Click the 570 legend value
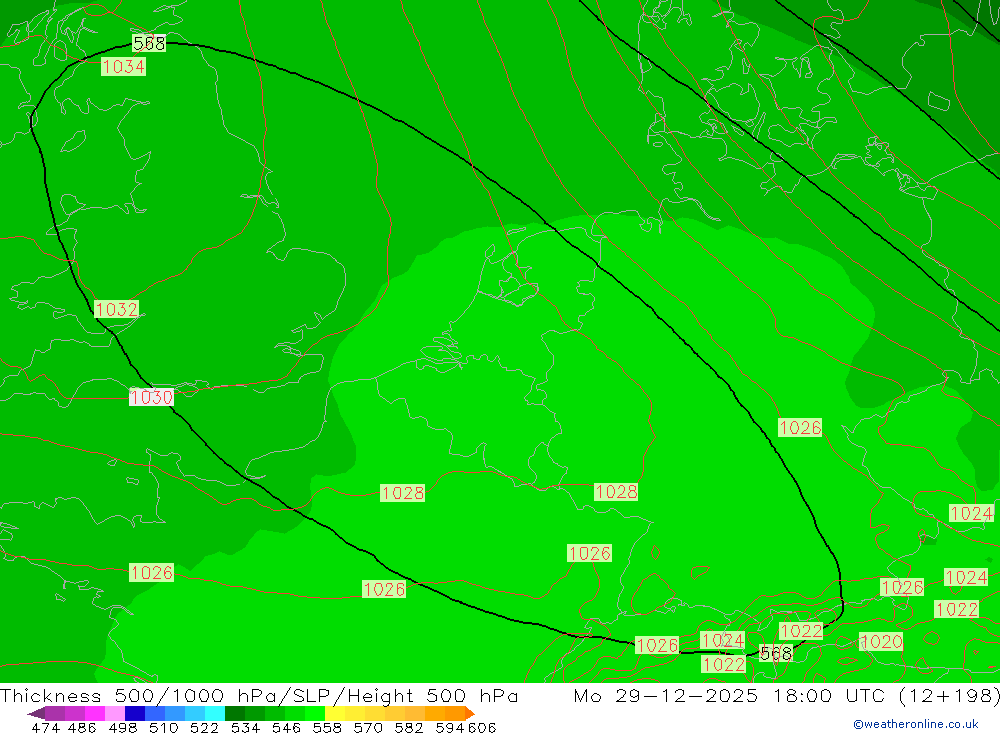1000x733 pixels. coord(368,728)
